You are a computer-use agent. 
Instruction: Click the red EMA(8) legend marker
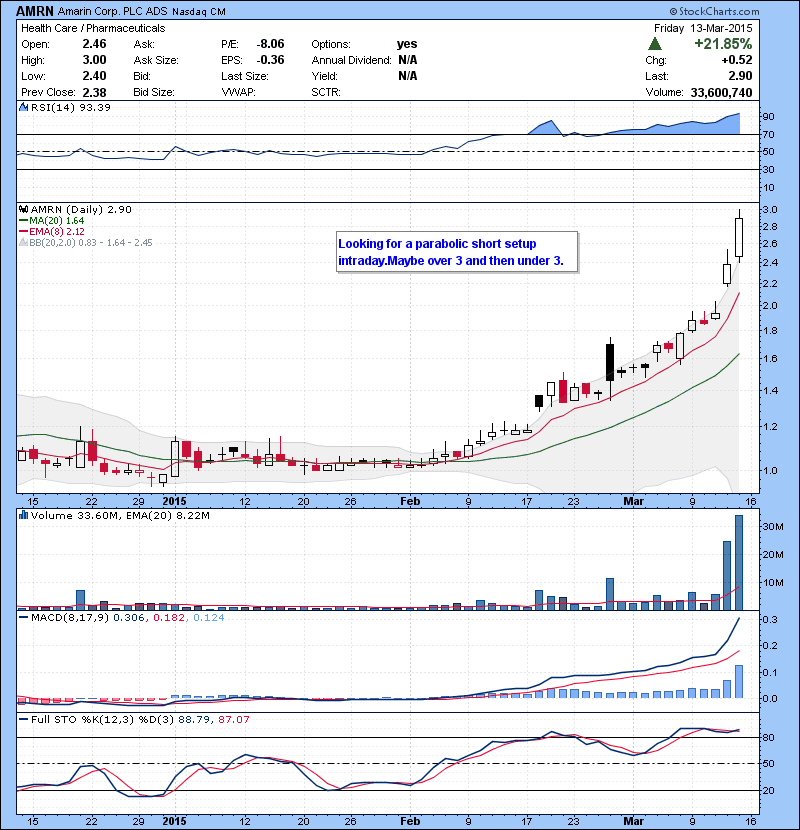pyautogui.click(x=22, y=232)
